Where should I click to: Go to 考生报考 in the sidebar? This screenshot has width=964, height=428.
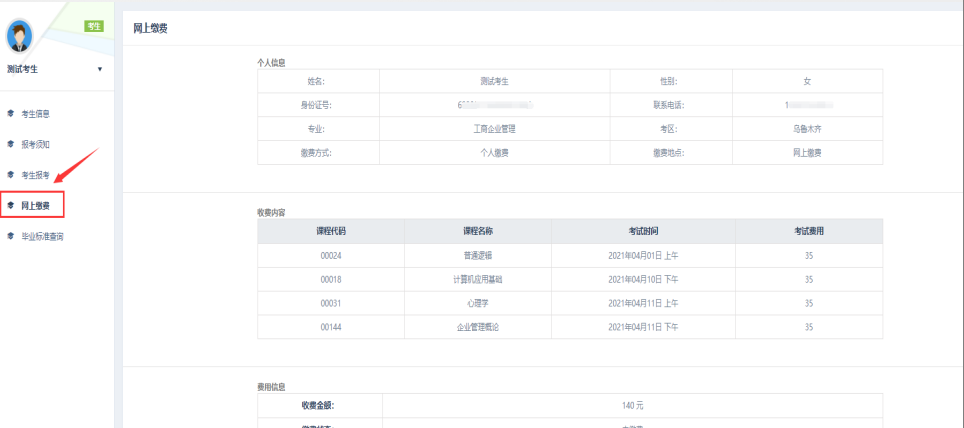point(36,175)
